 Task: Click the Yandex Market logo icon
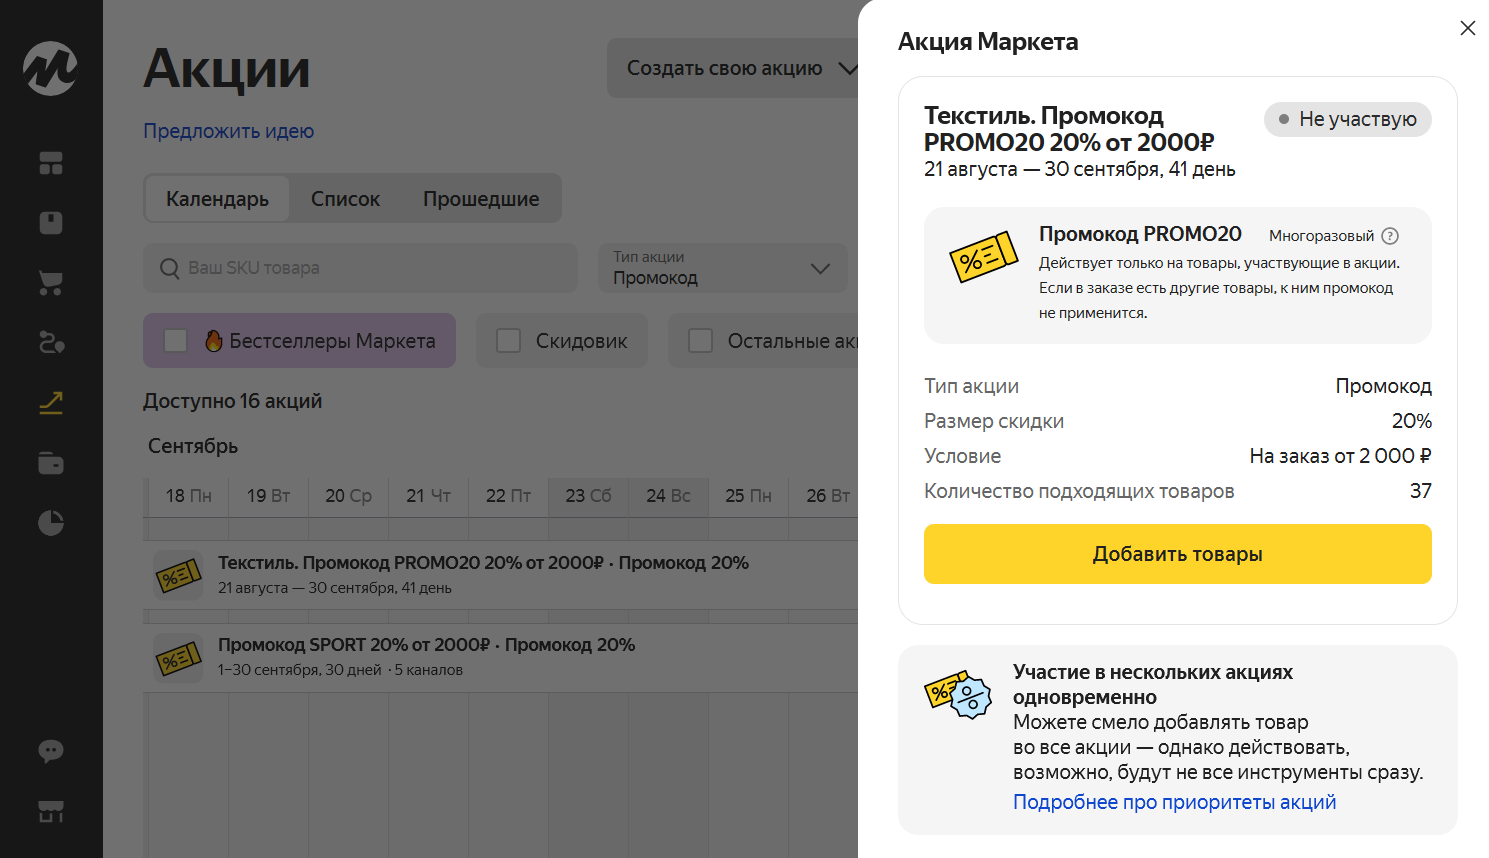50,68
